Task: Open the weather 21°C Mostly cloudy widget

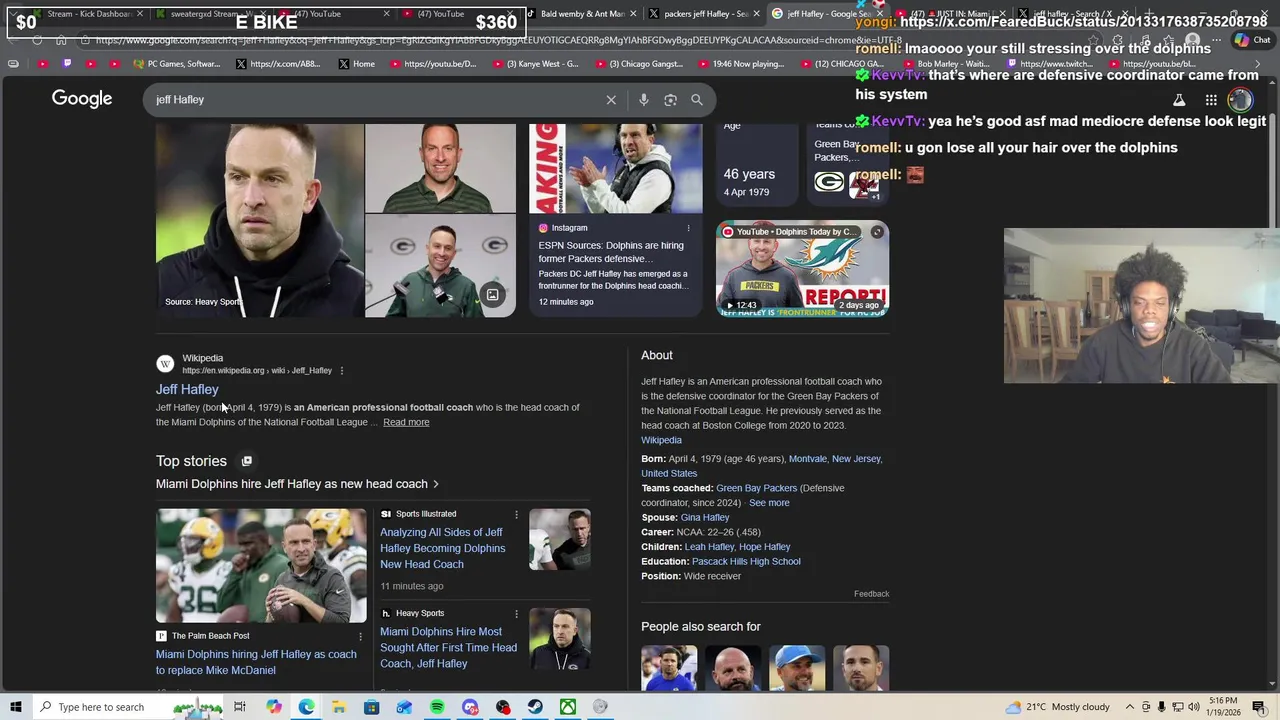Action: tap(1060, 707)
